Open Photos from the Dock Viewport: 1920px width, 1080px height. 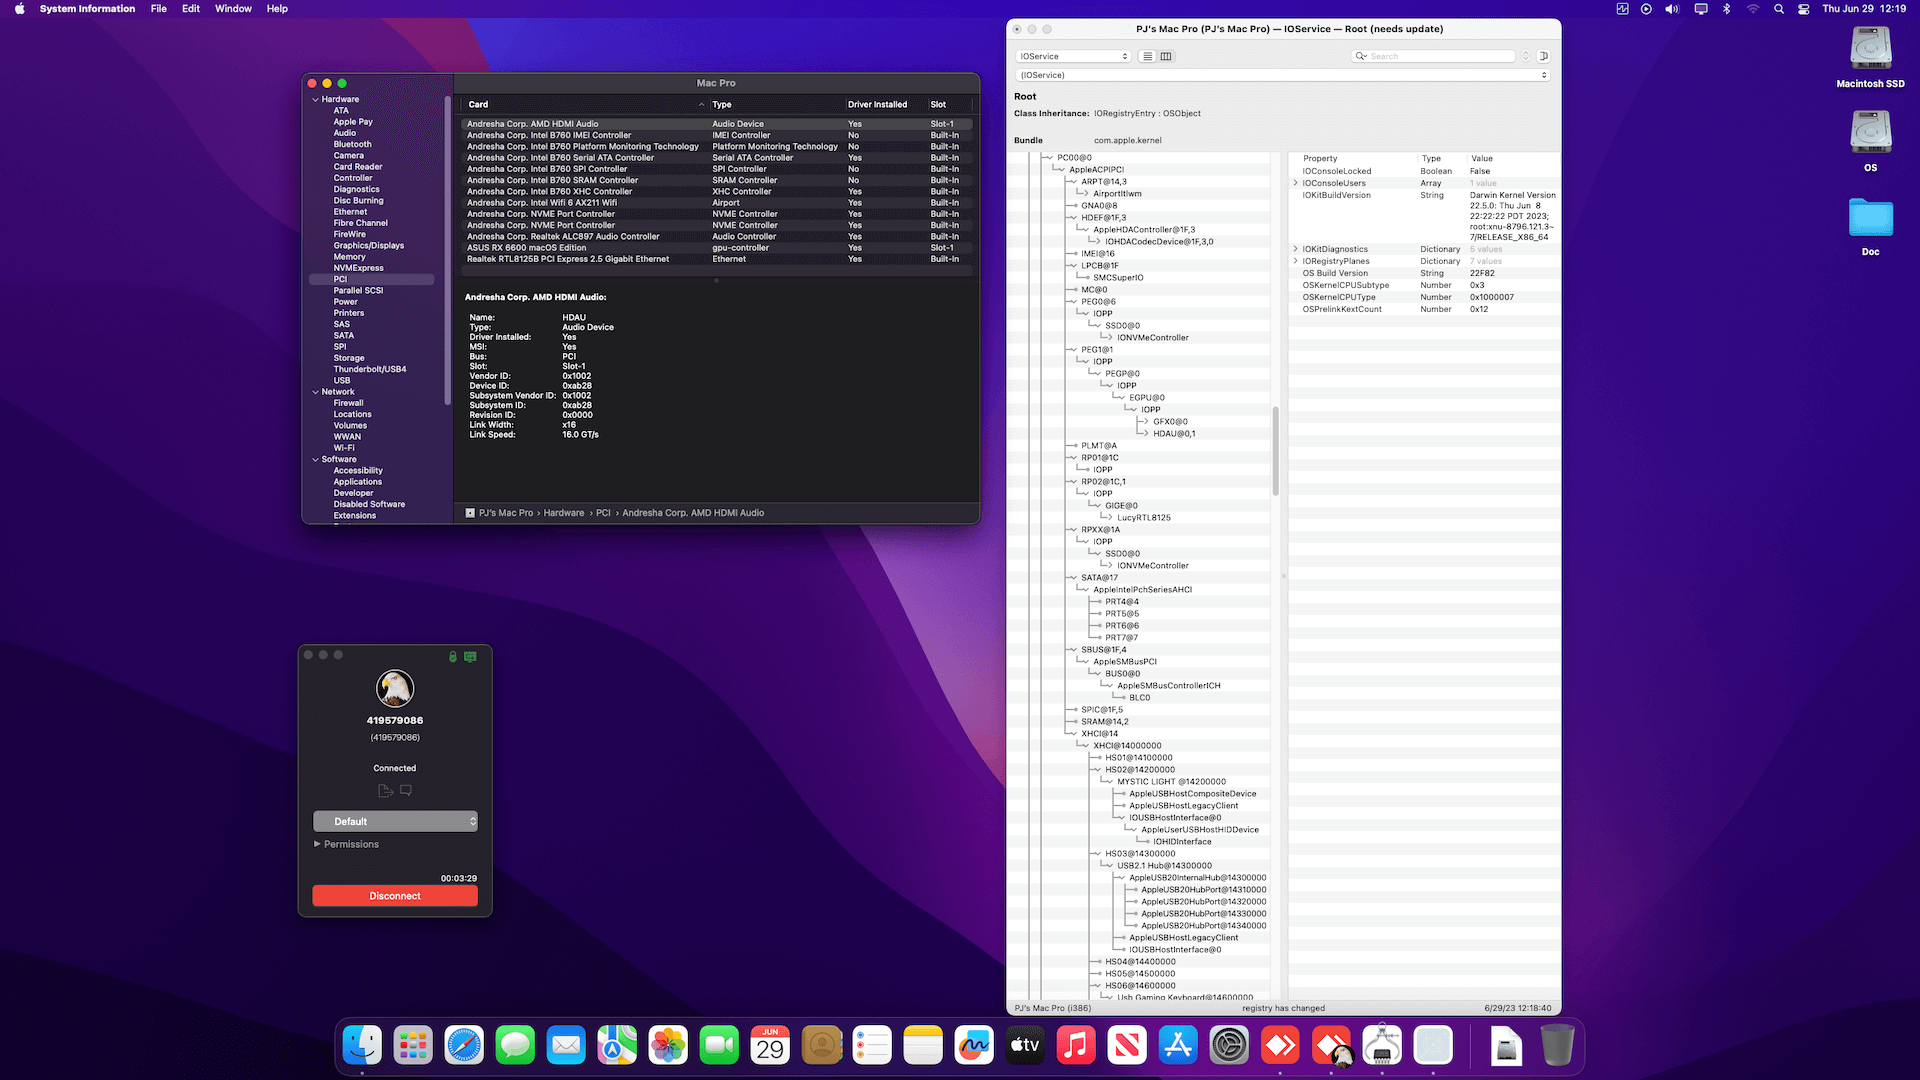pyautogui.click(x=668, y=1046)
